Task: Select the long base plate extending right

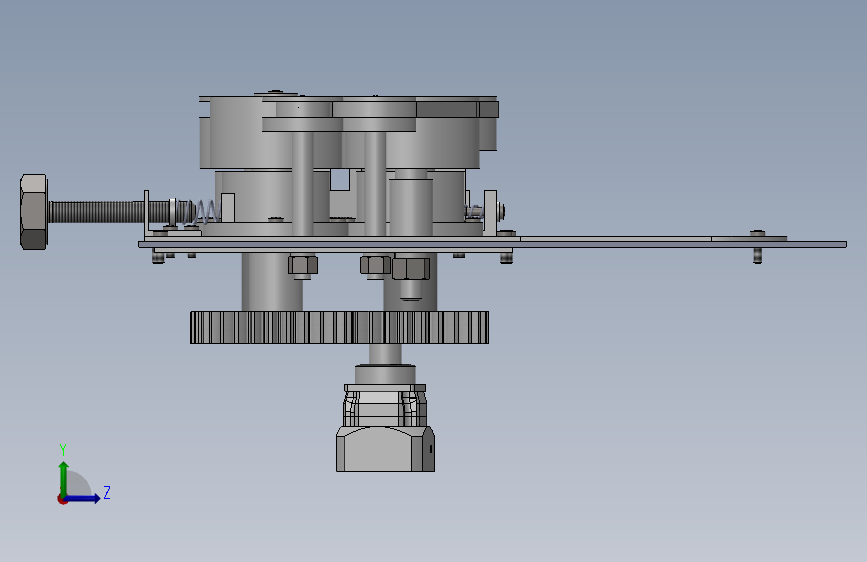Action: coord(492,244)
